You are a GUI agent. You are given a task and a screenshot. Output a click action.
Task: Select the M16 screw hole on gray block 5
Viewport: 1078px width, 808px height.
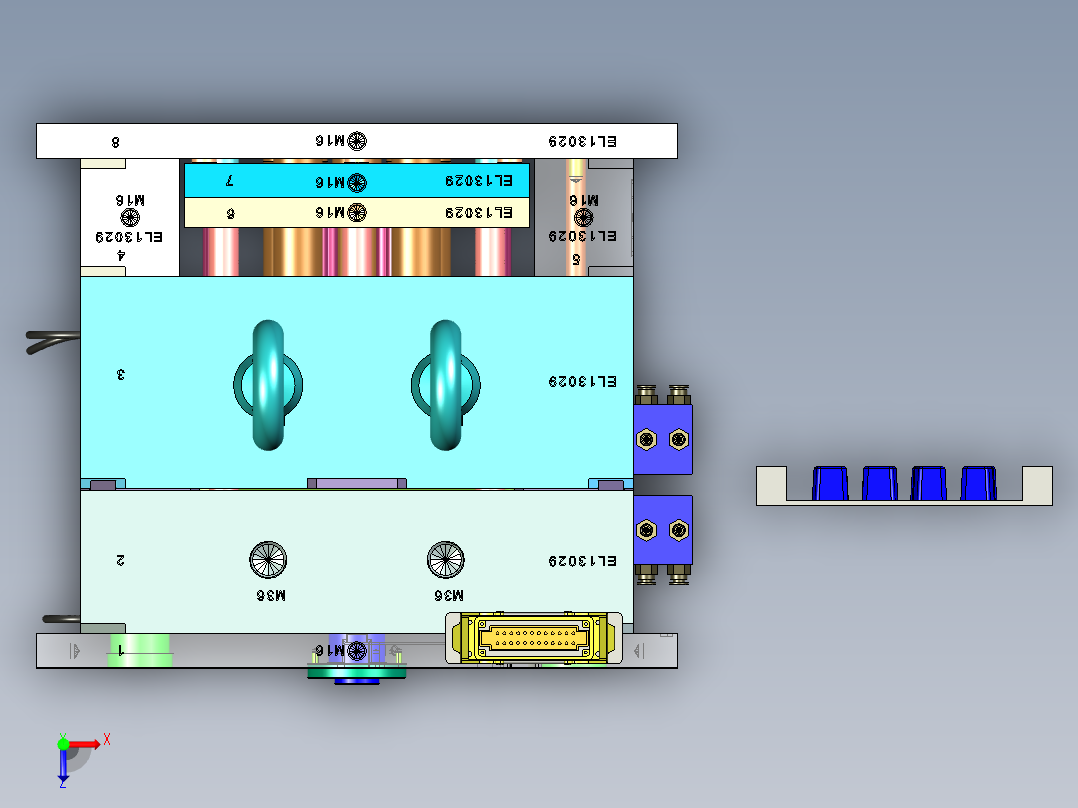(584, 218)
